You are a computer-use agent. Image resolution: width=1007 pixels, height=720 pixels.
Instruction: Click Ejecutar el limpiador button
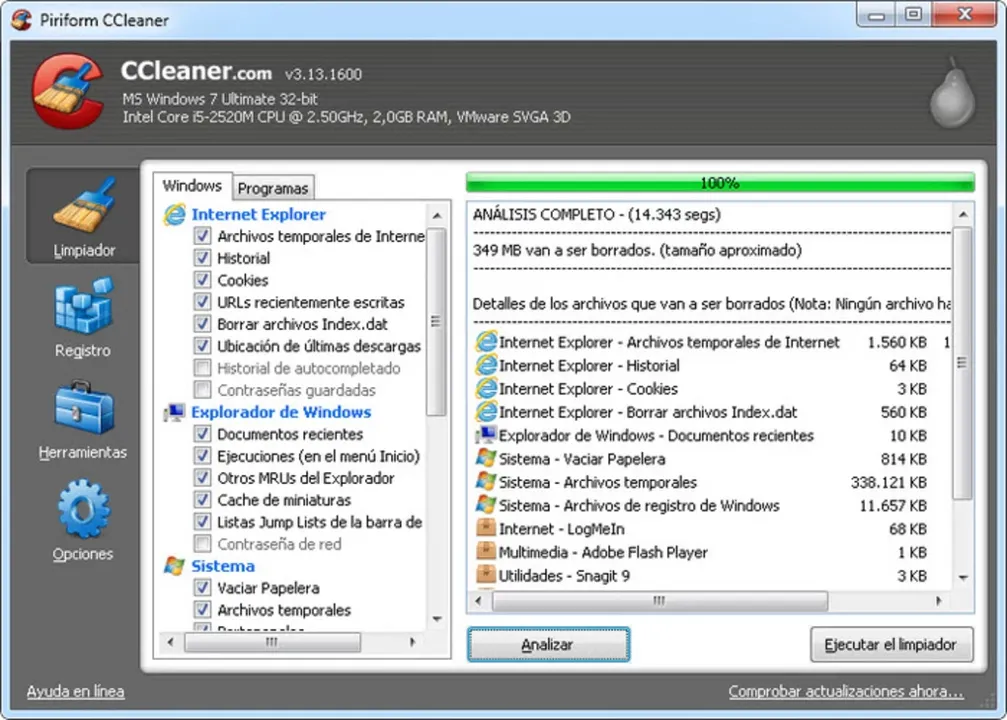click(891, 644)
